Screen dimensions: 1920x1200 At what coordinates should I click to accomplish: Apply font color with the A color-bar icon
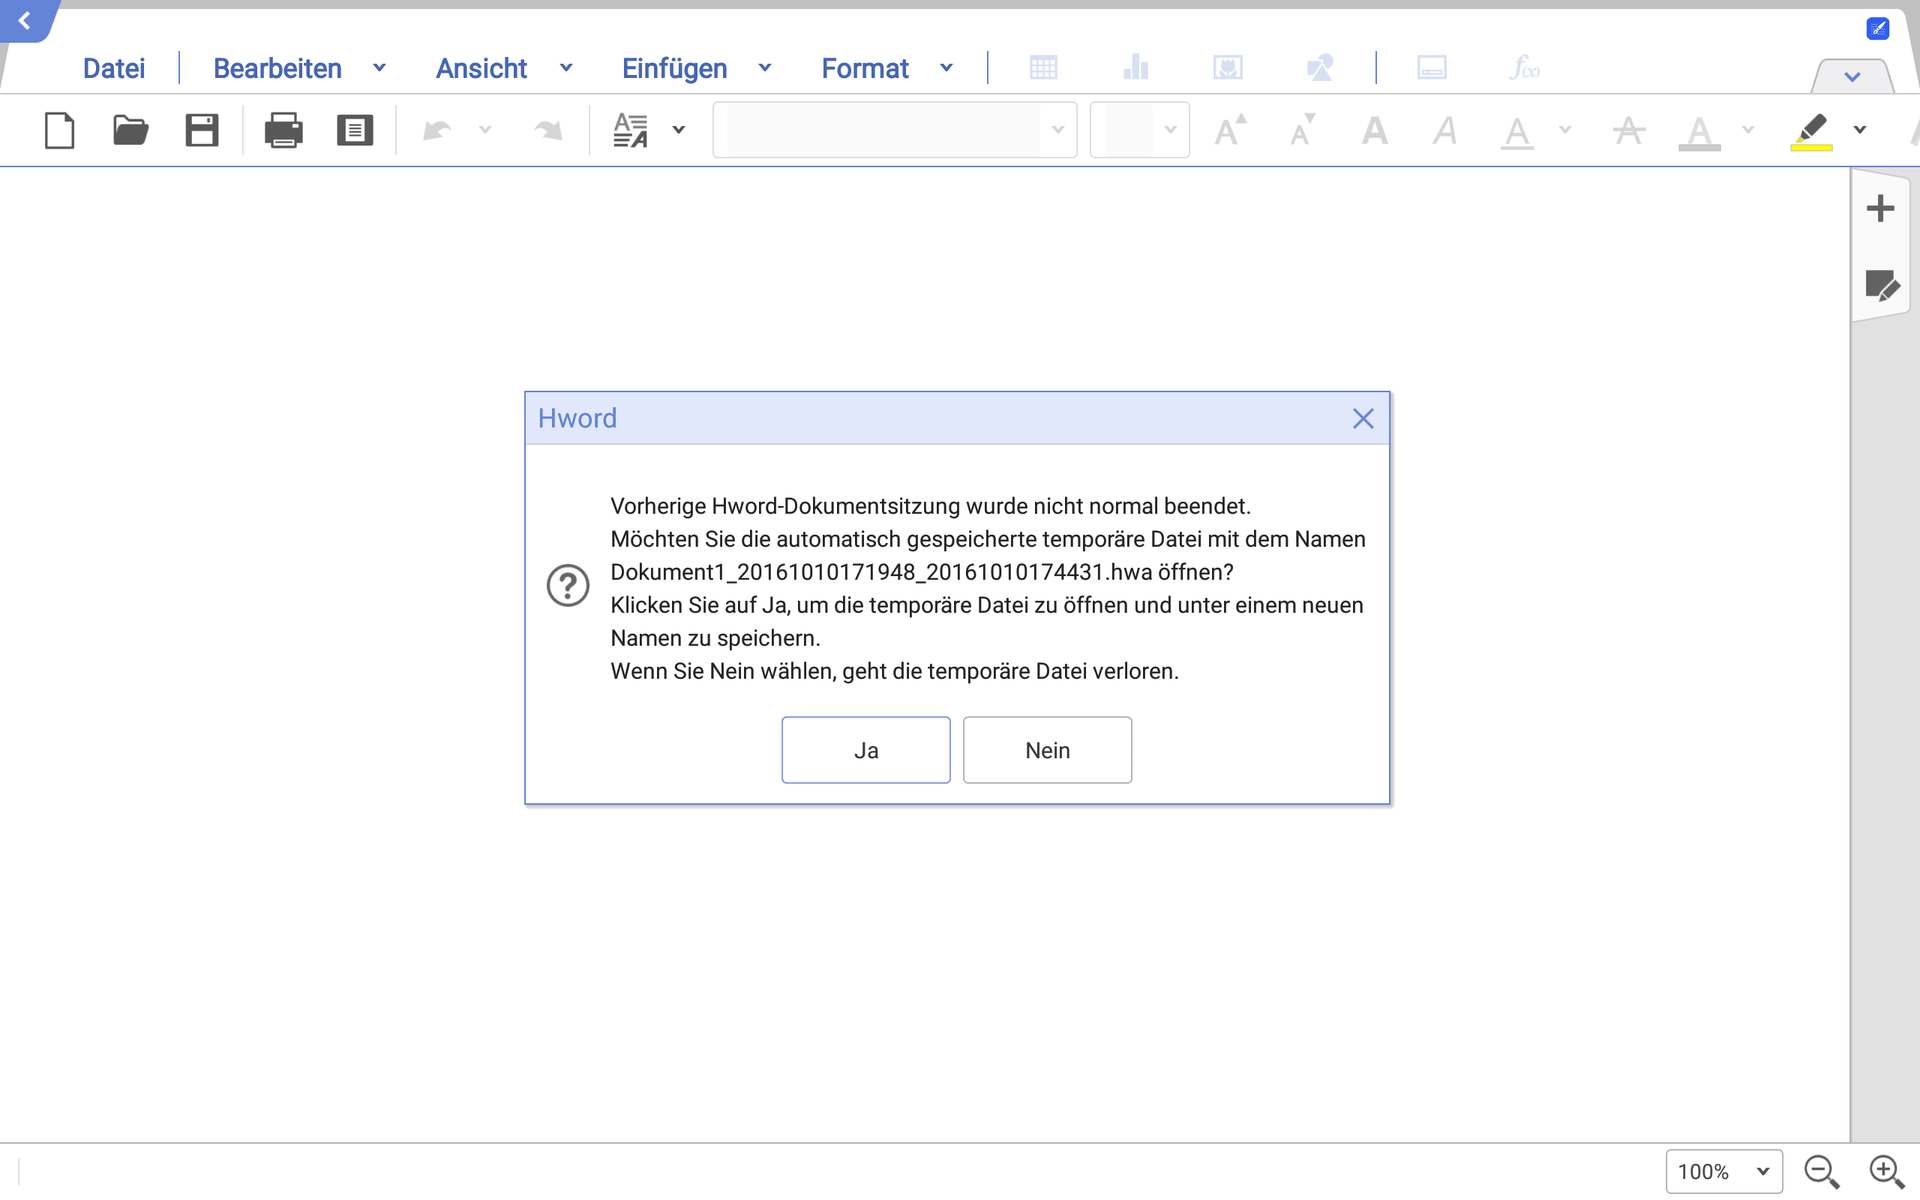(1699, 132)
